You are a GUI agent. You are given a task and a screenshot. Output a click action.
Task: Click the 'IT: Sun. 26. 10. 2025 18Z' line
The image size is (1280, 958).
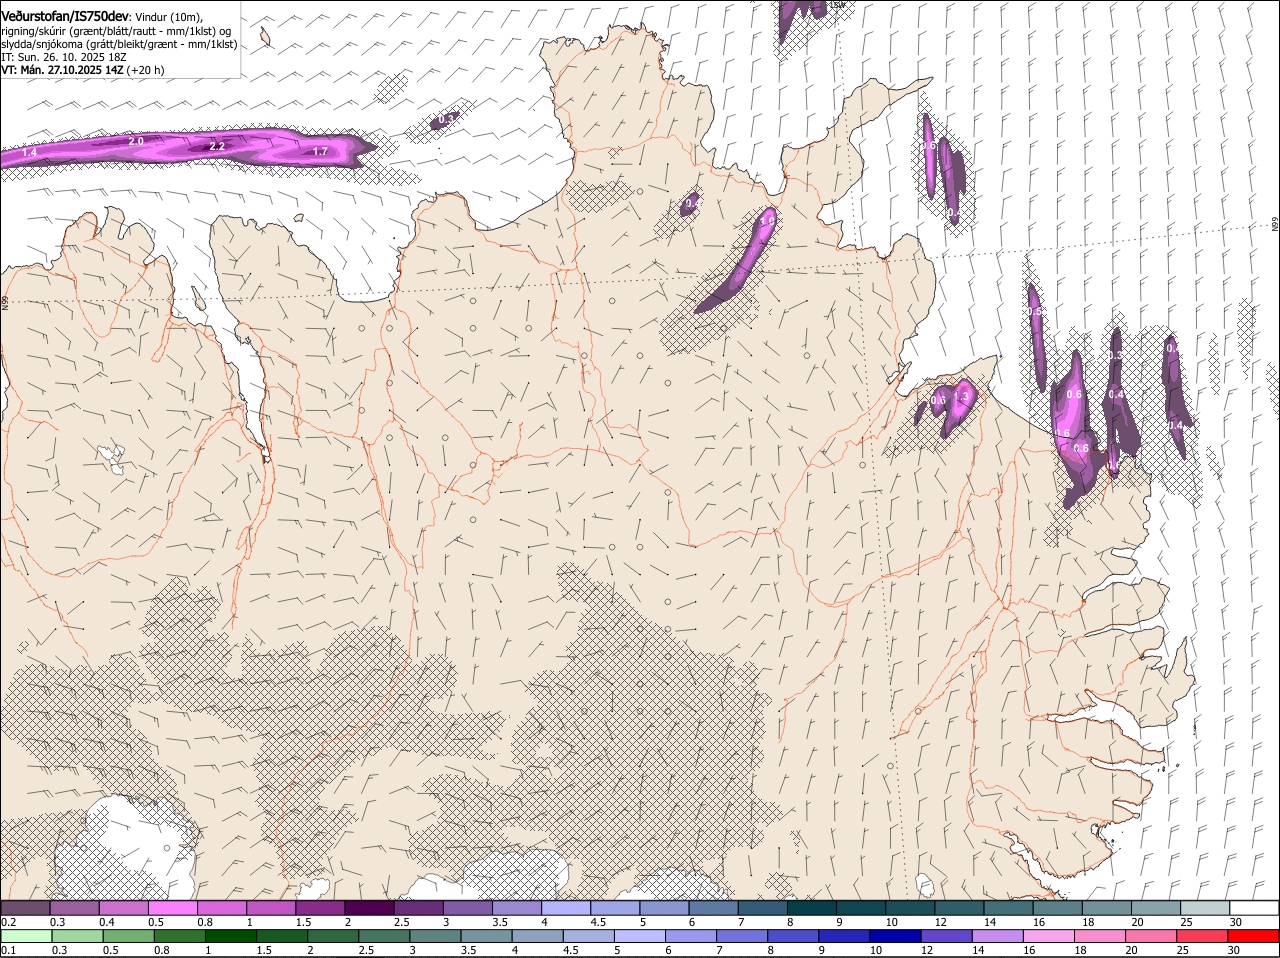tap(64, 57)
